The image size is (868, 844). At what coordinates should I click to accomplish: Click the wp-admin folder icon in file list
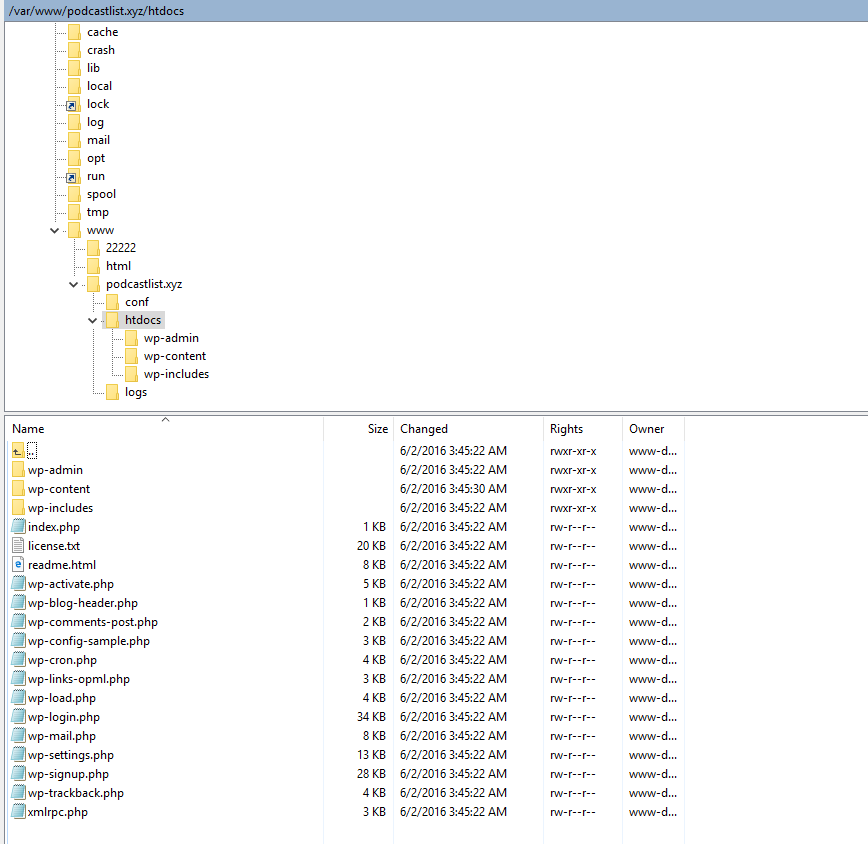[18, 470]
